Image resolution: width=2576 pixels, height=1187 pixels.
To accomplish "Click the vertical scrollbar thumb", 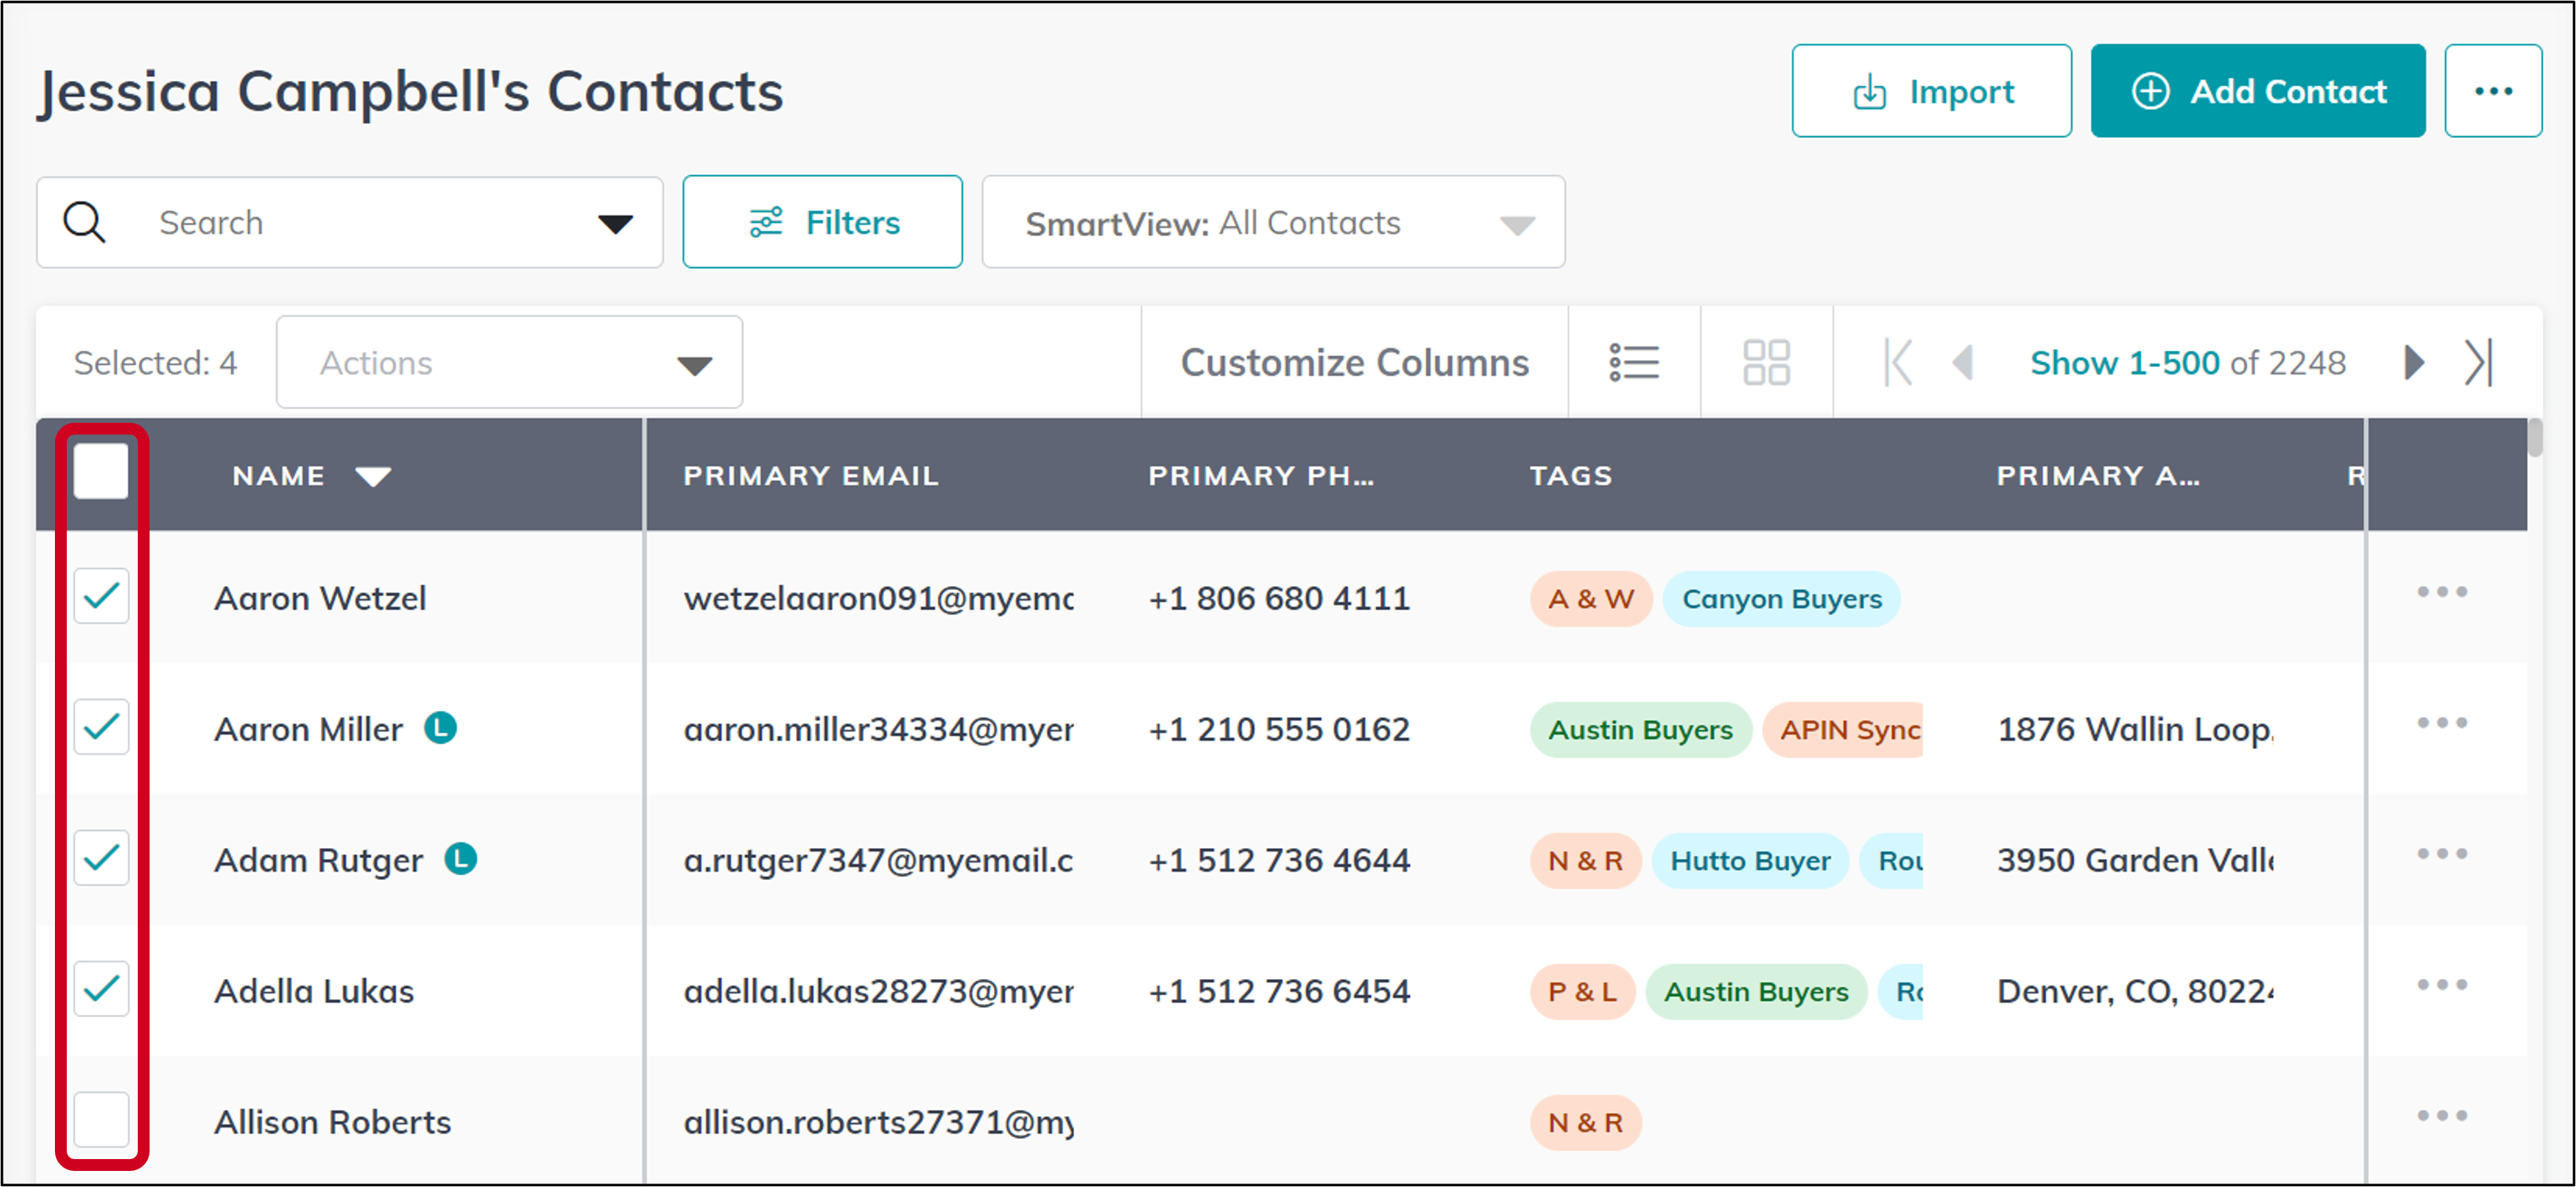I will point(2534,438).
